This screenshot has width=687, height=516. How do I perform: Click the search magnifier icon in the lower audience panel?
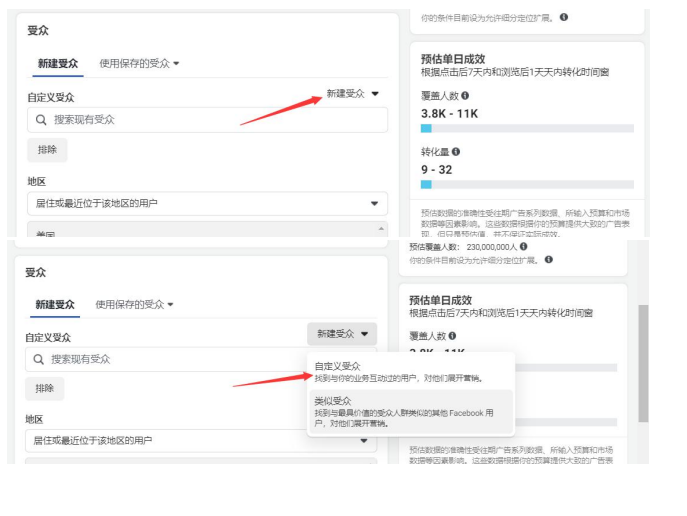39,359
